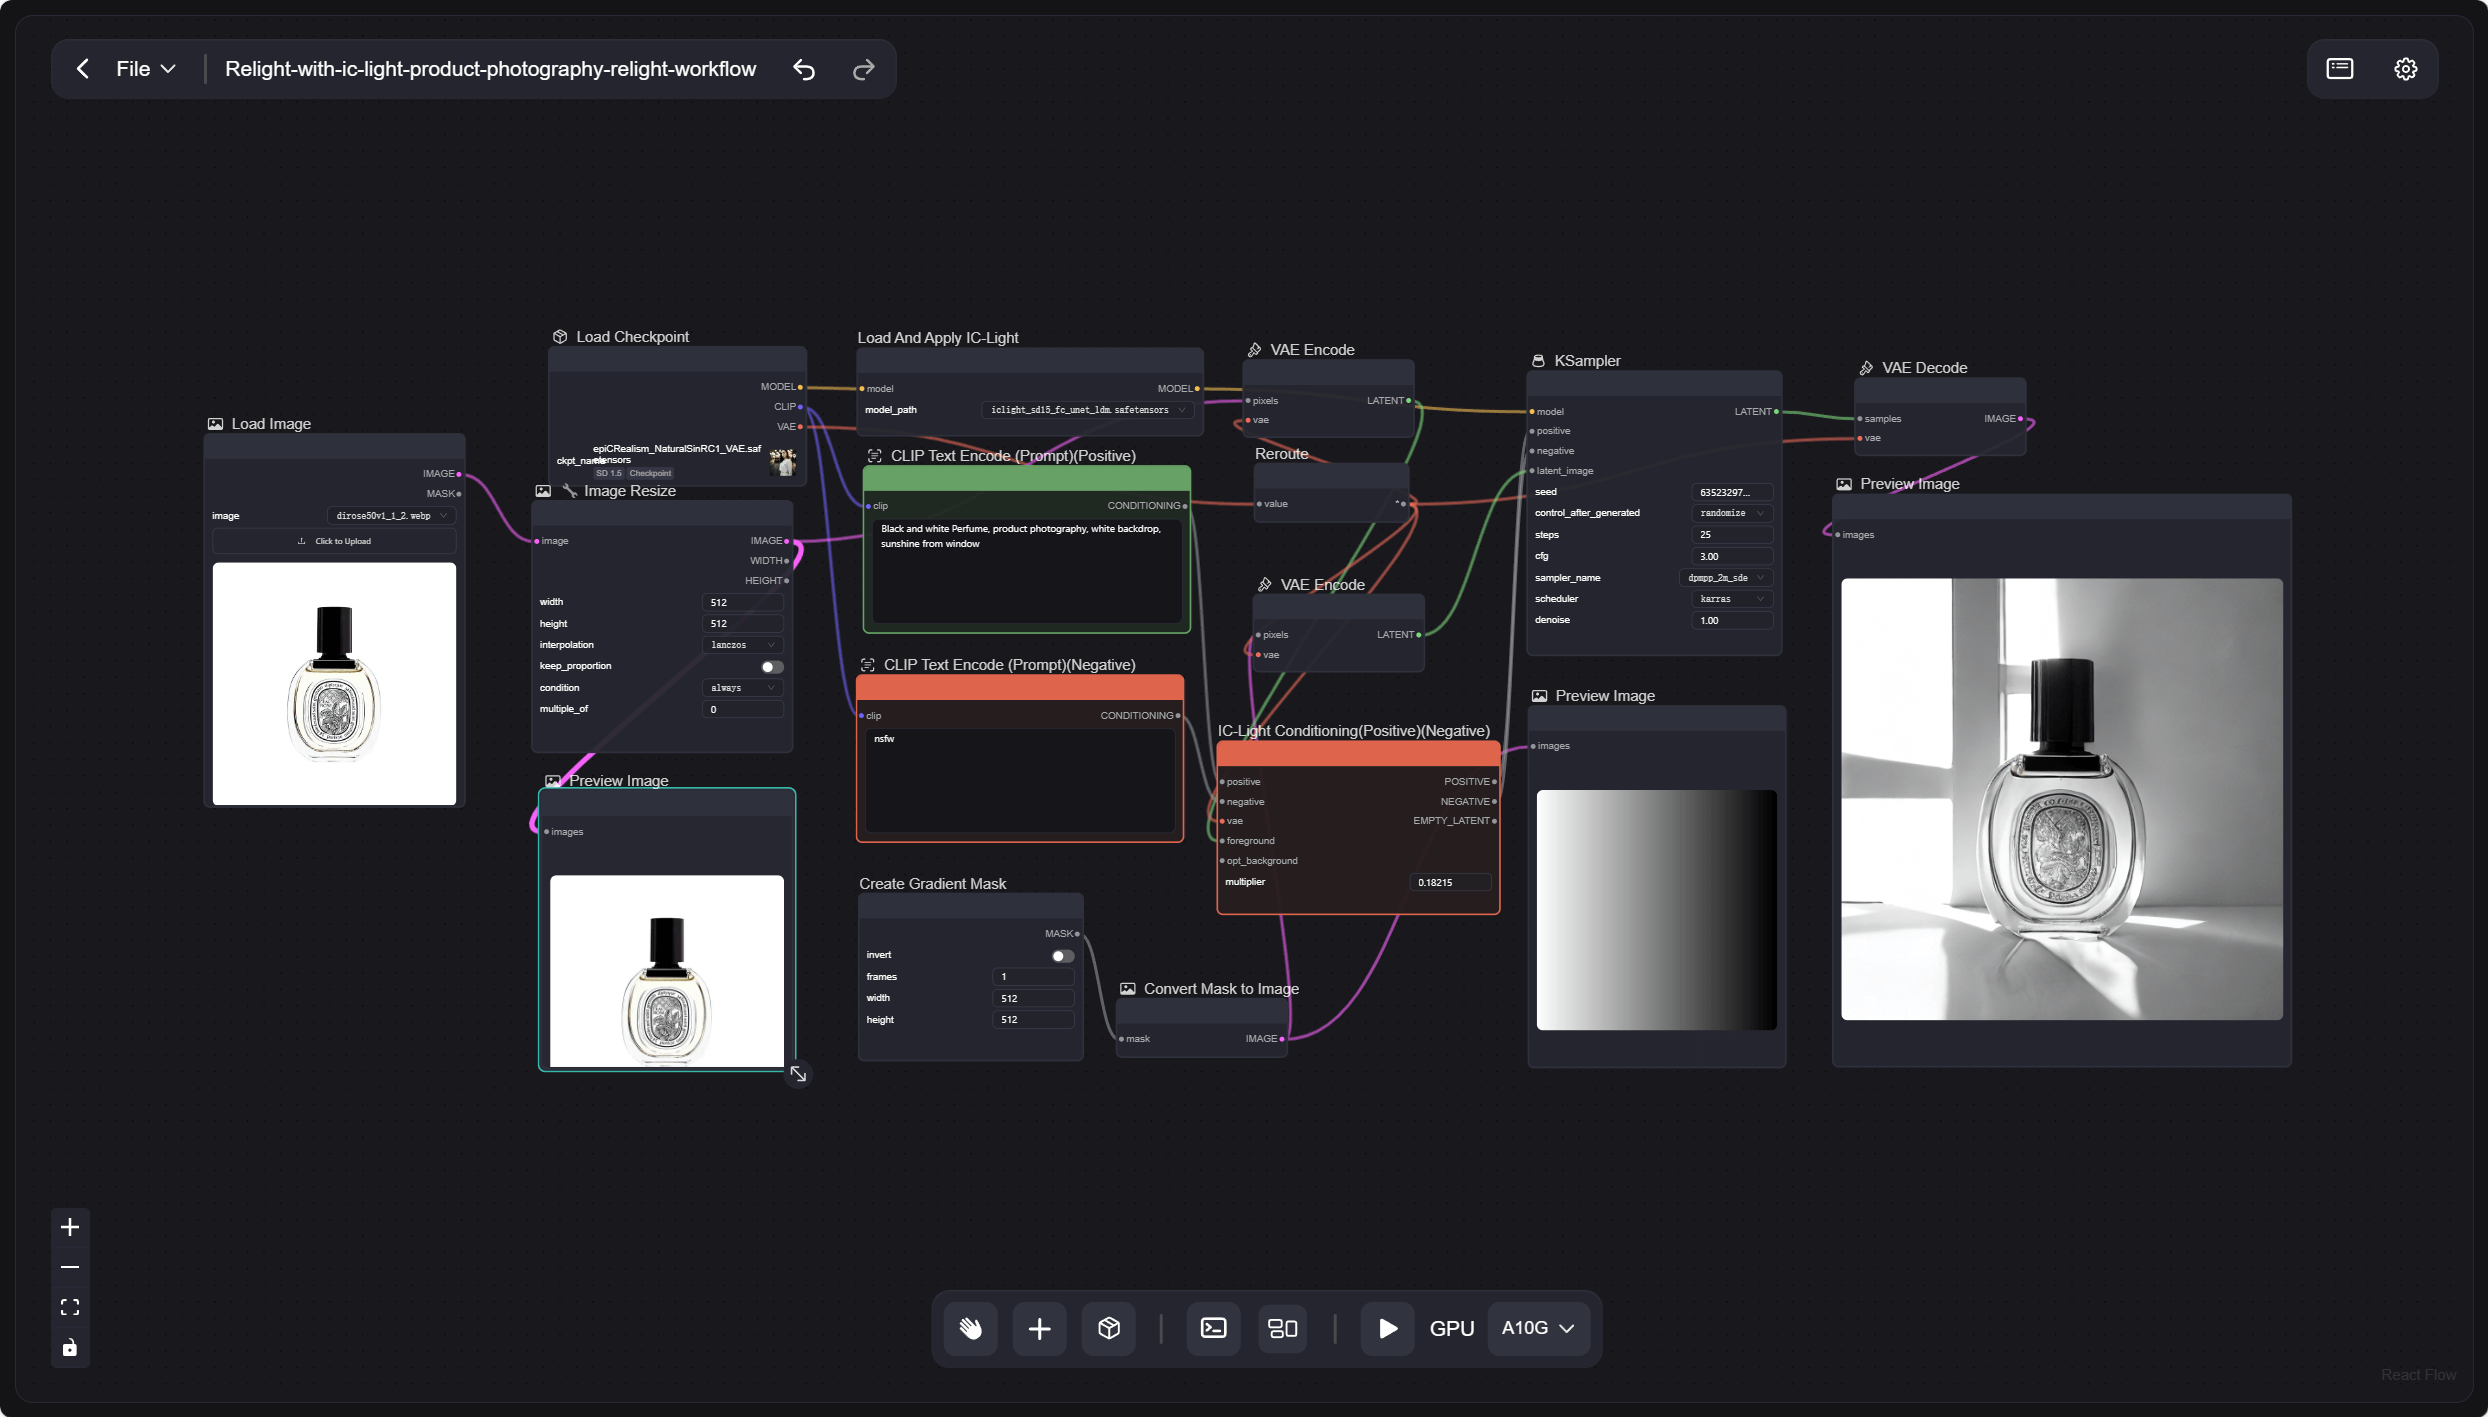Open the settings gear

(2406, 68)
